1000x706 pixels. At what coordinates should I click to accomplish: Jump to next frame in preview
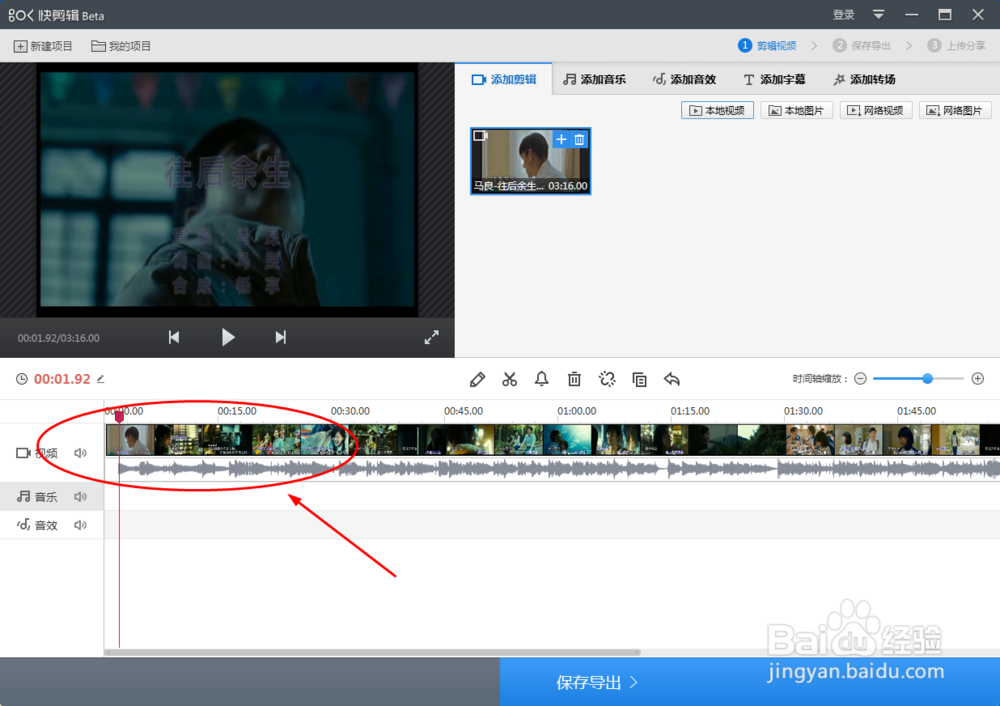[x=281, y=337]
